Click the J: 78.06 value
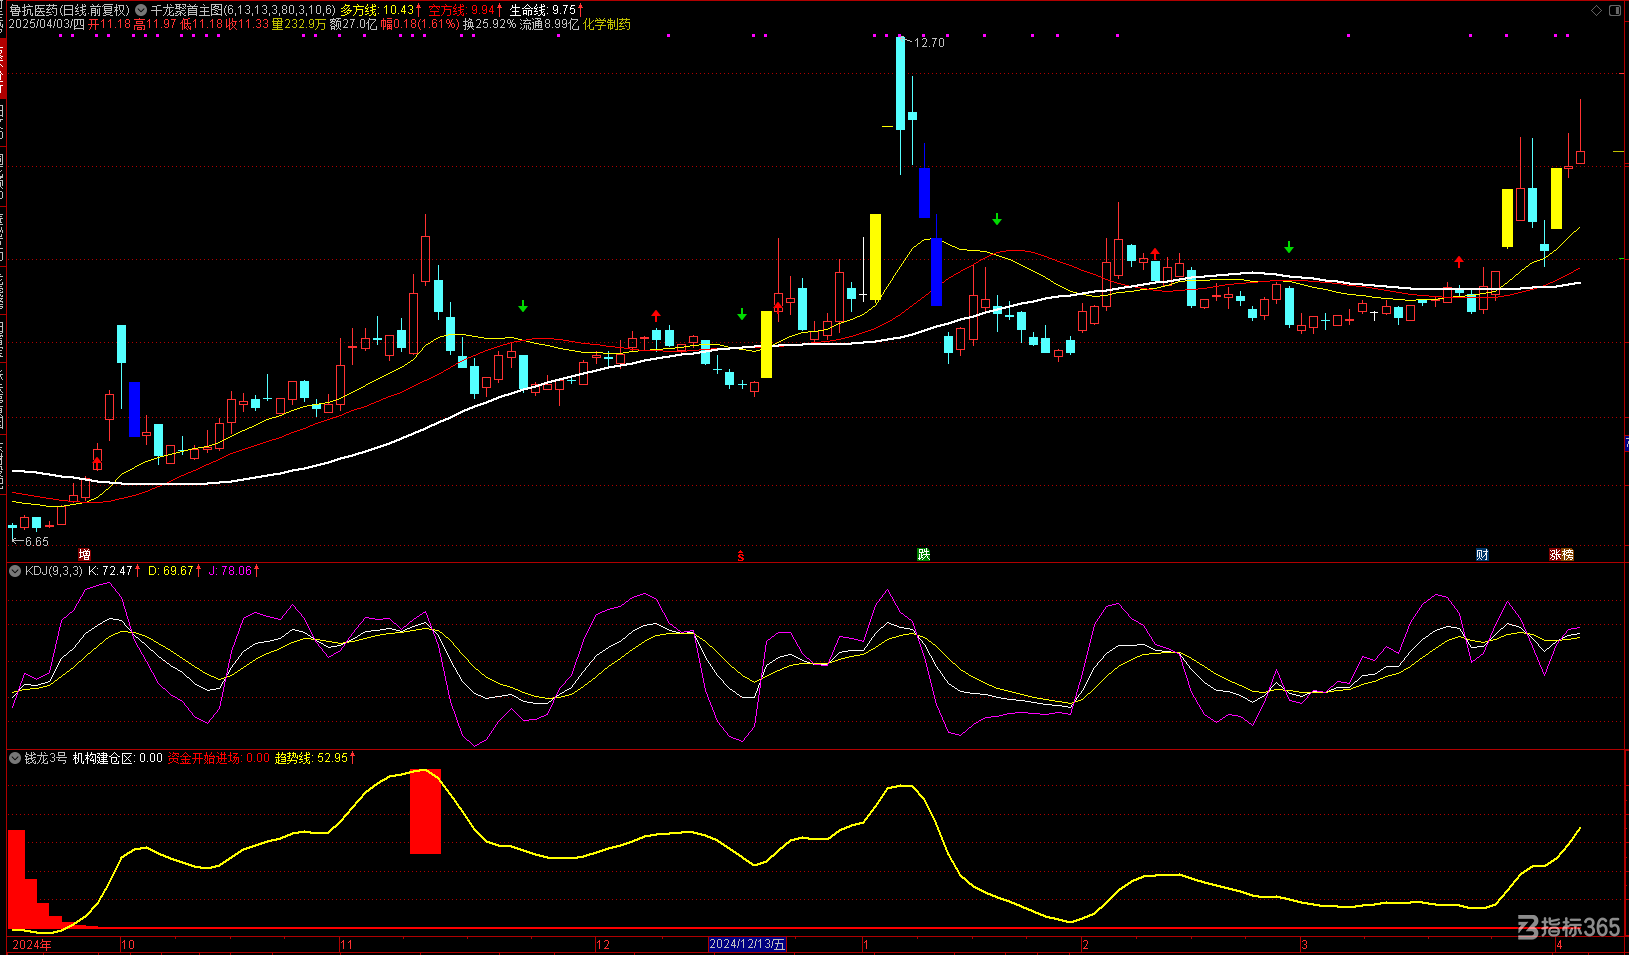1629x955 pixels. 231,571
